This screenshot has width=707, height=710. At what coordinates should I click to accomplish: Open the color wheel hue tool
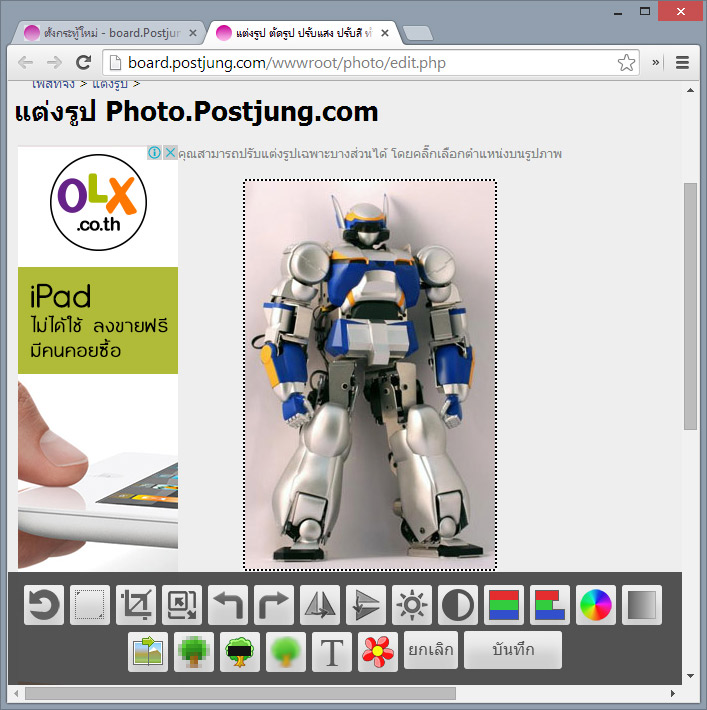pos(596,605)
